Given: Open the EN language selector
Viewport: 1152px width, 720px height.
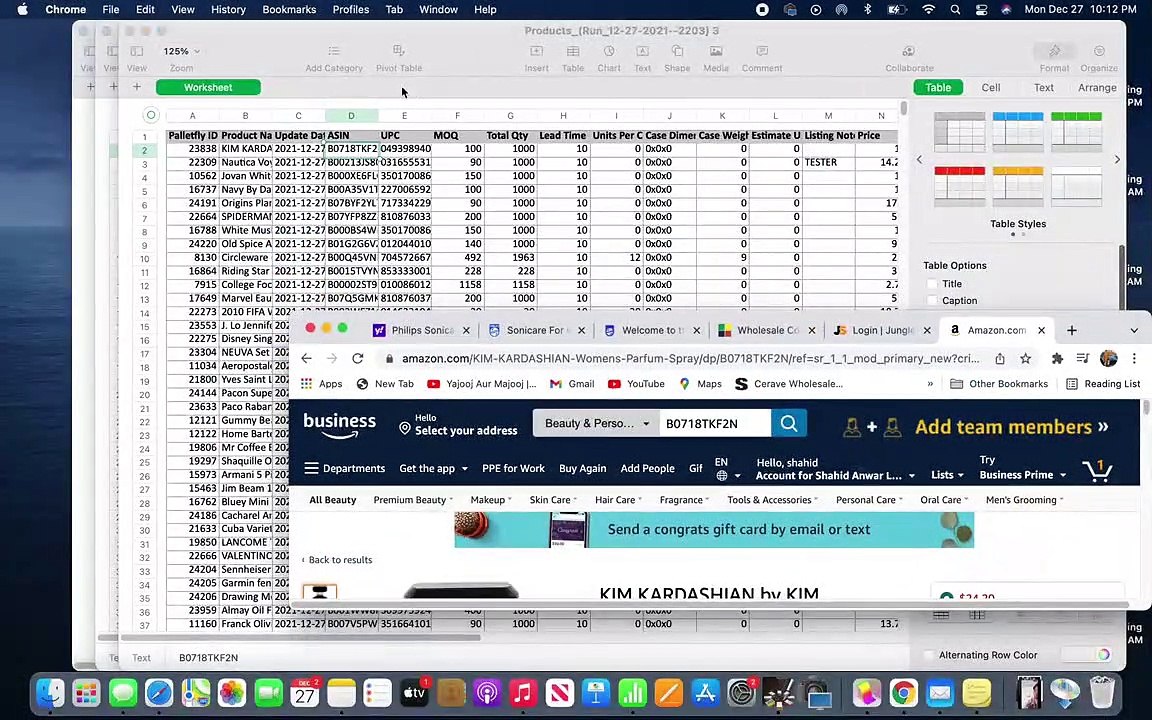Looking at the screenshot, I should point(727,469).
